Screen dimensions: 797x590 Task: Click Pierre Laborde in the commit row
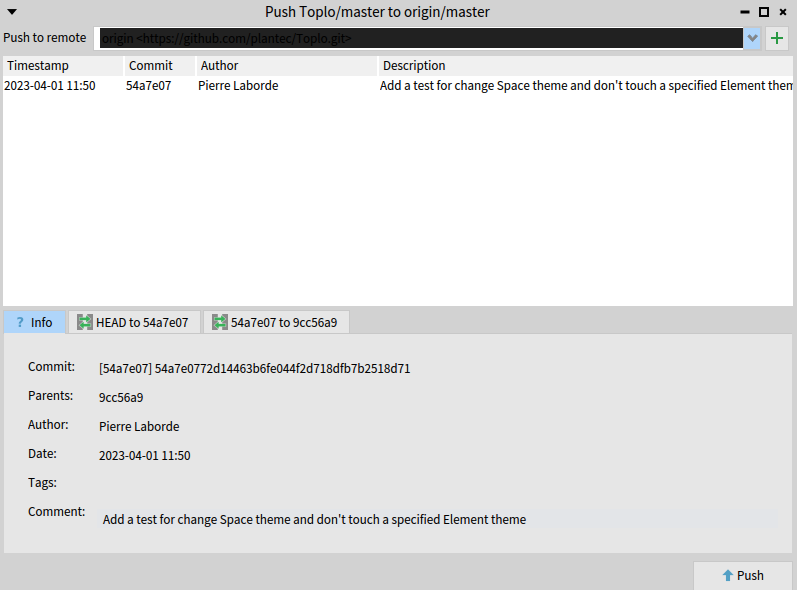[238, 85]
